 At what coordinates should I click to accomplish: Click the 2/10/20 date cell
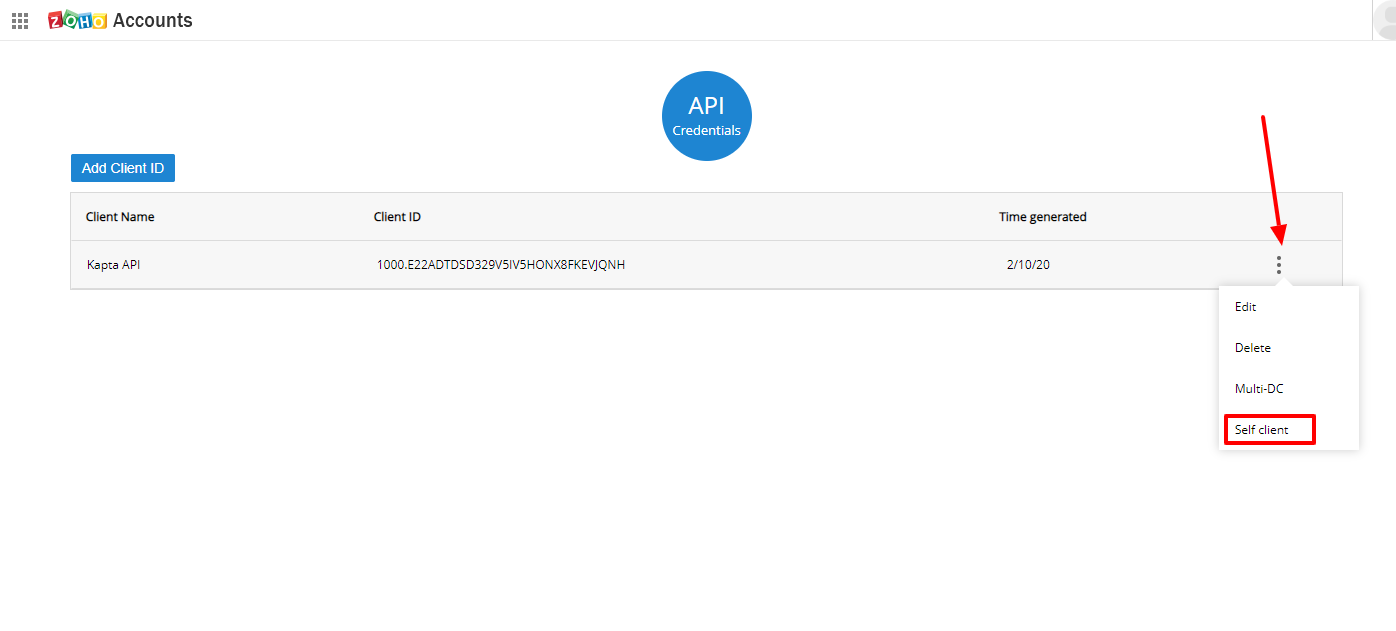(1028, 265)
